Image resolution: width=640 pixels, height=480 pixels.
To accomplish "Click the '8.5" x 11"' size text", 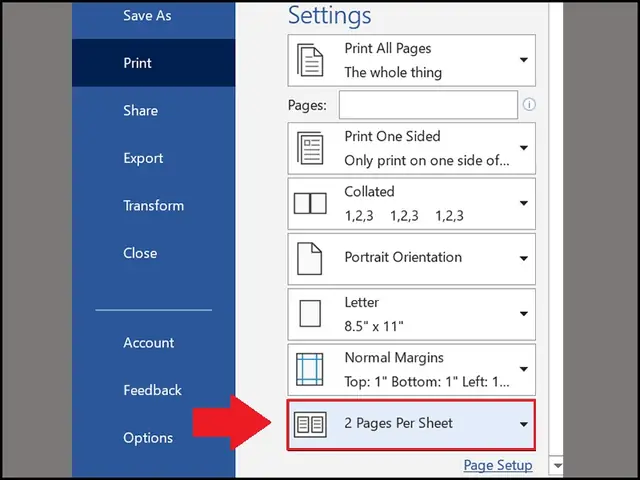I will coord(374,327).
